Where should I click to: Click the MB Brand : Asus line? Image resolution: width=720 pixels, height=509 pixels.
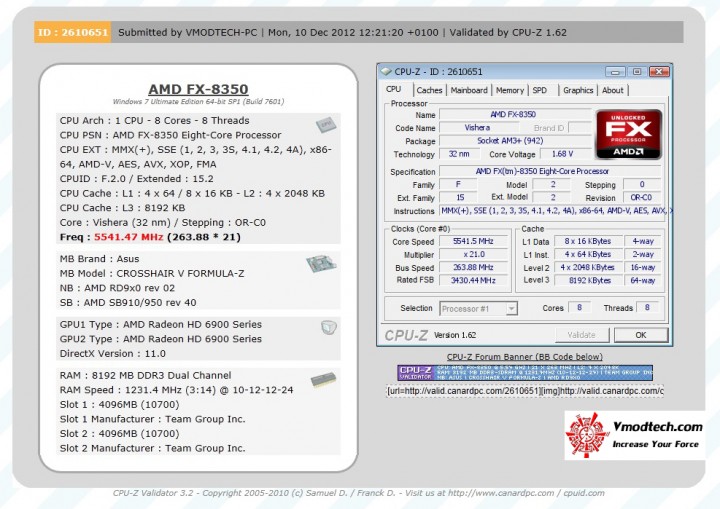point(99,259)
